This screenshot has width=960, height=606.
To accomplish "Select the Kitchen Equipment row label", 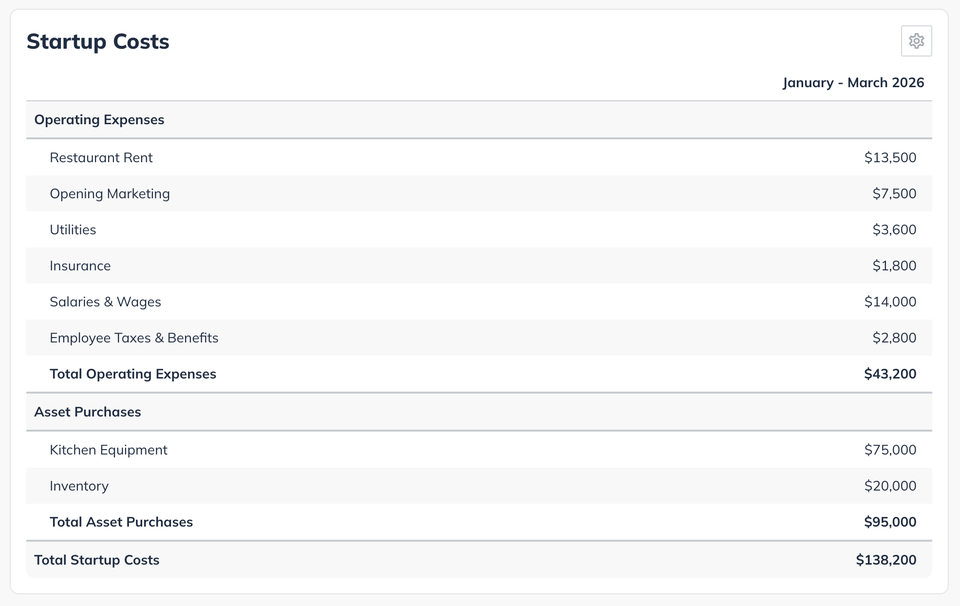I will pyautogui.click(x=108, y=450).
